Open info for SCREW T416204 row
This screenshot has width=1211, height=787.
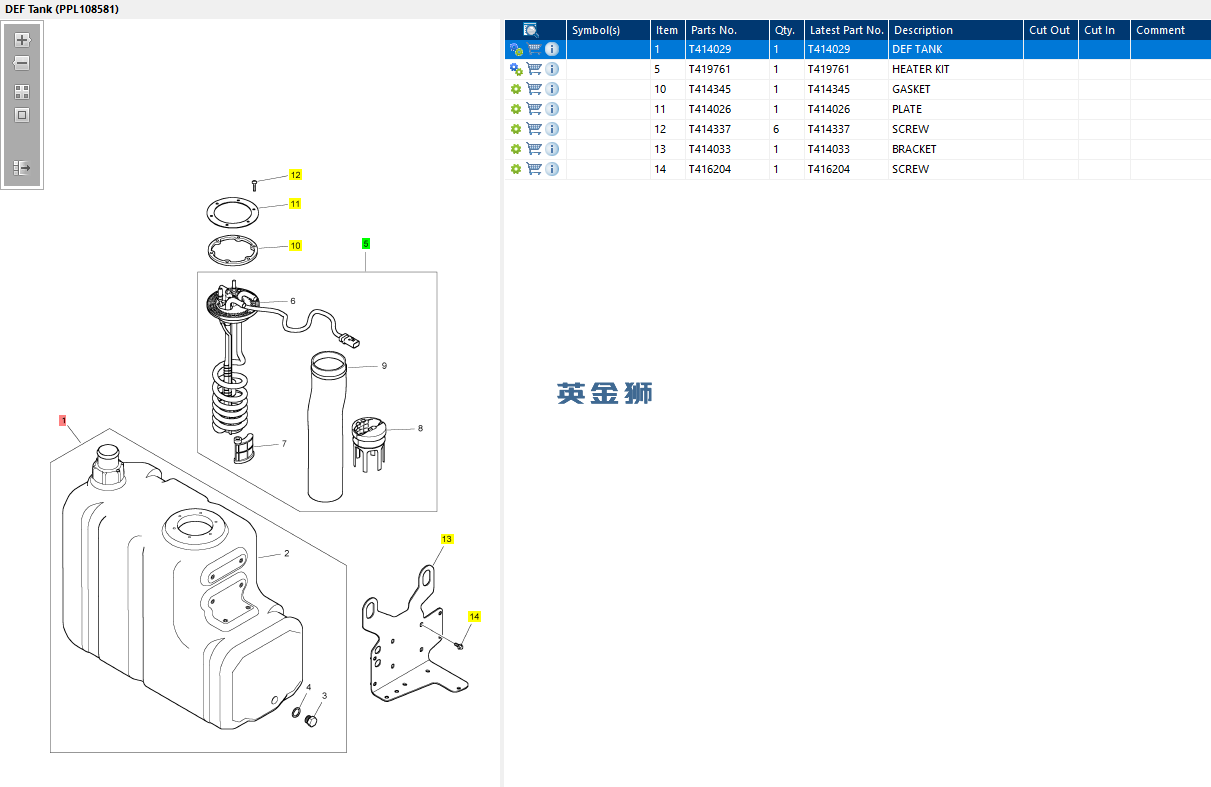(552, 169)
